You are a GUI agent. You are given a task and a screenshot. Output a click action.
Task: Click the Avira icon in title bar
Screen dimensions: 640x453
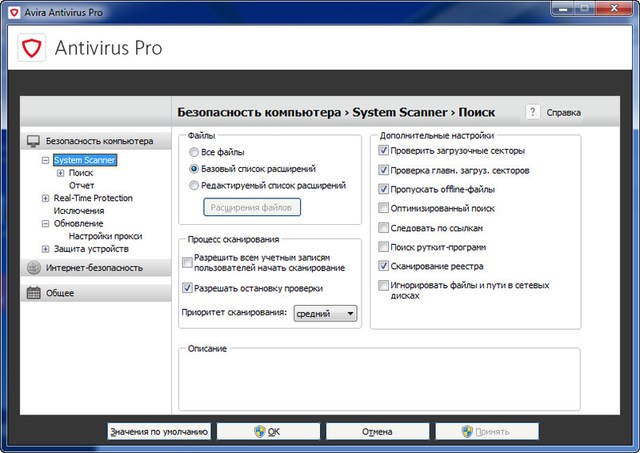(10, 10)
